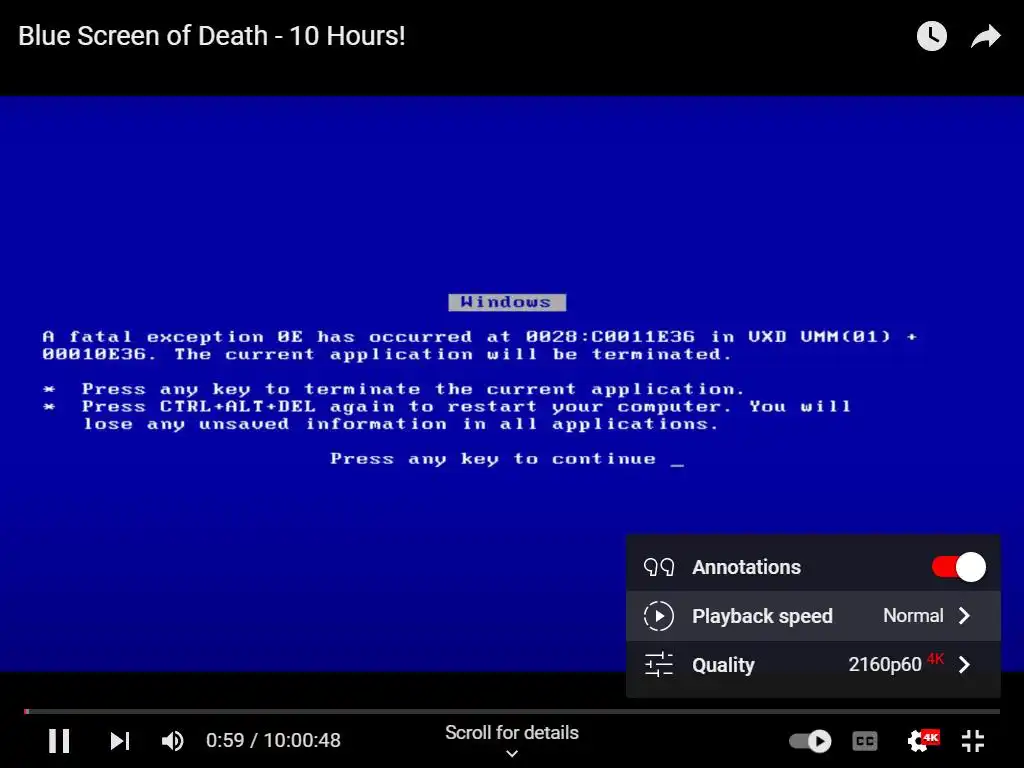Skip to the next video
This screenshot has height=768, width=1024.
tap(120, 741)
